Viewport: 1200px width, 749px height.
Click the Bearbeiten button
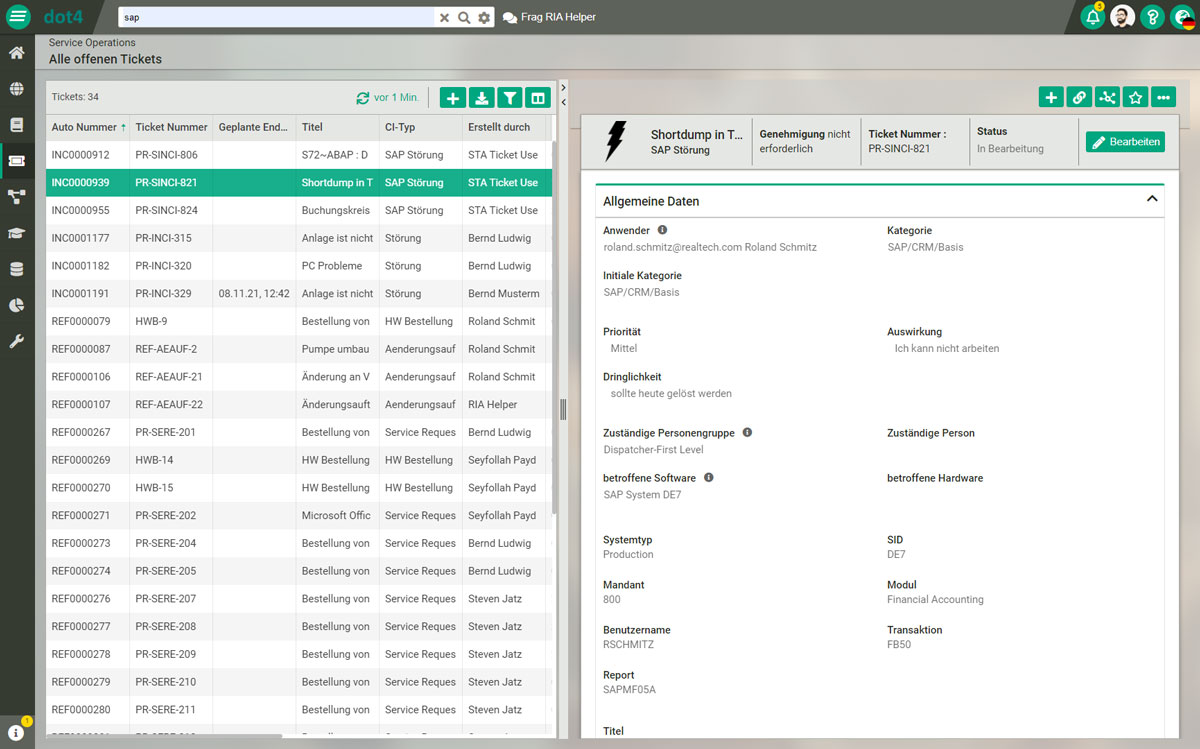(x=1124, y=141)
